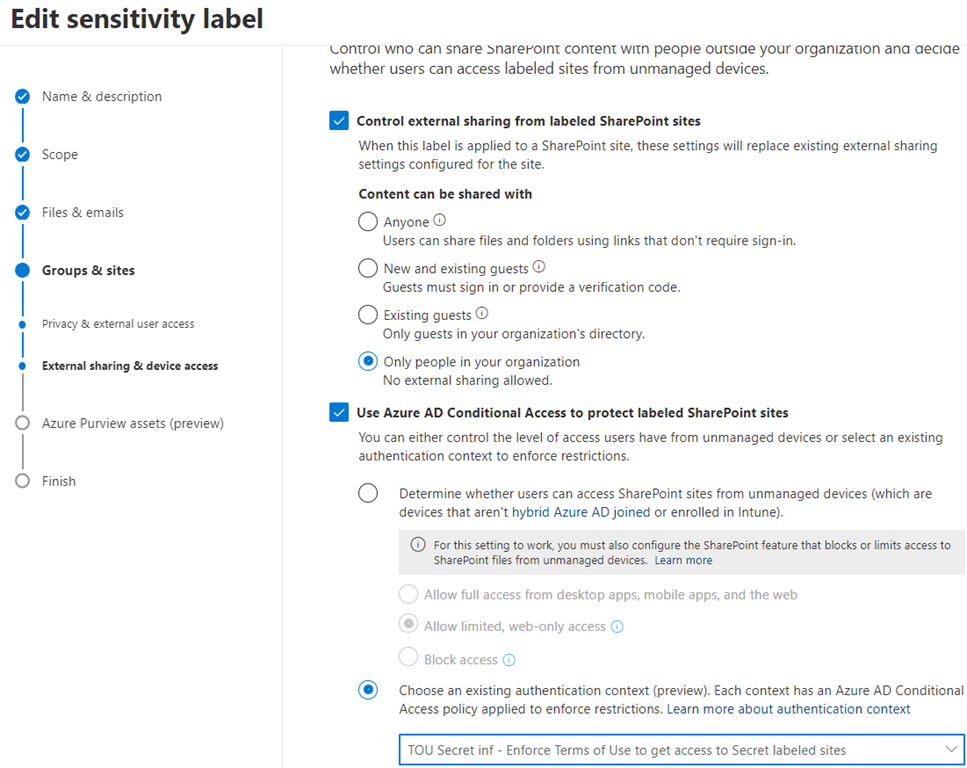
Task: Click info icon next to Allow limited, web-only access
Action: 617,627
